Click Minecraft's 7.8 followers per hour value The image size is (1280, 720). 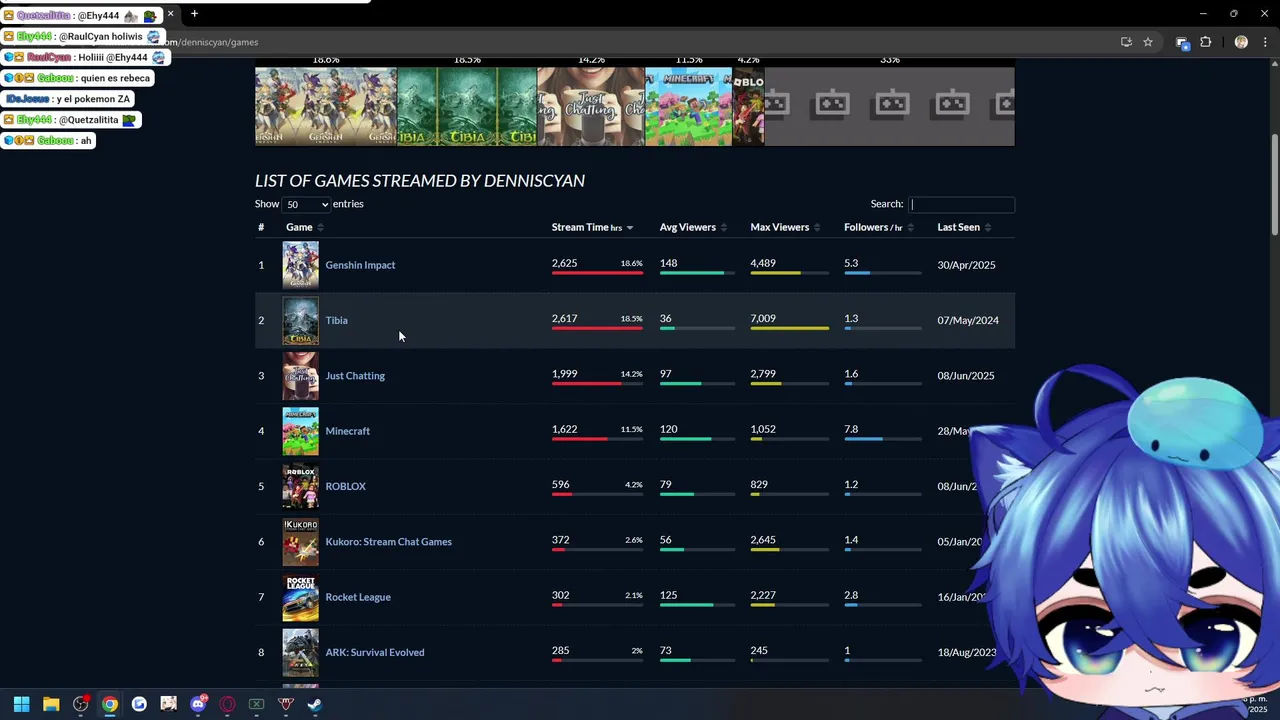[851, 429]
